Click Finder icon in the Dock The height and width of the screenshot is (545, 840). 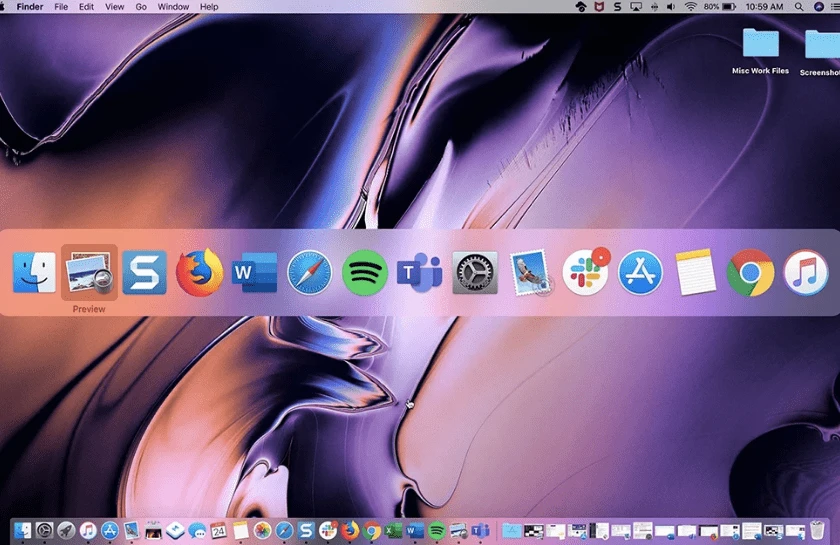coord(22,531)
